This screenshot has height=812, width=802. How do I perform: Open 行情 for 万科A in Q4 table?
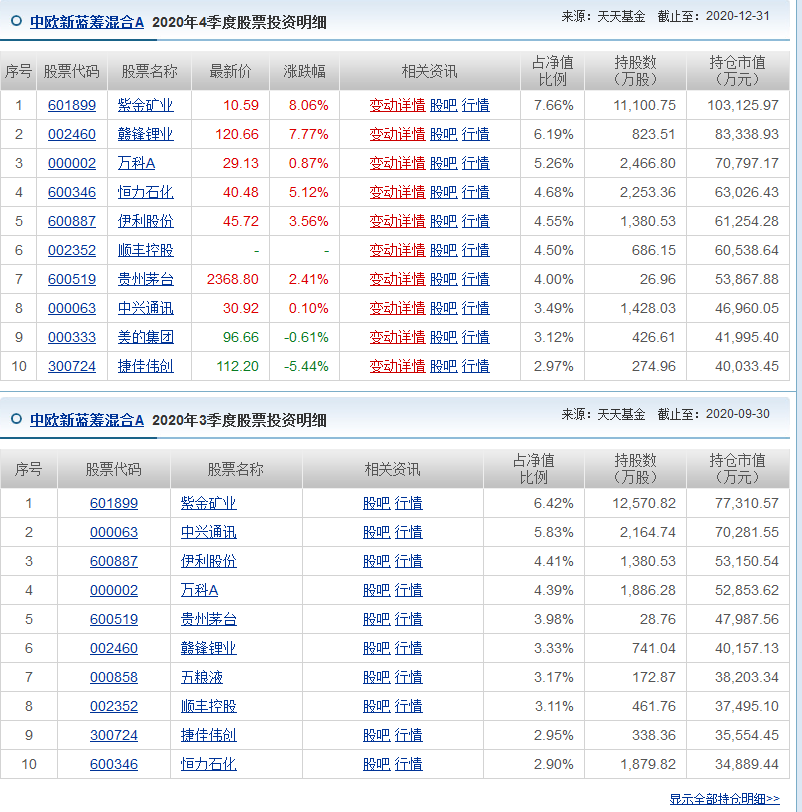[475, 164]
